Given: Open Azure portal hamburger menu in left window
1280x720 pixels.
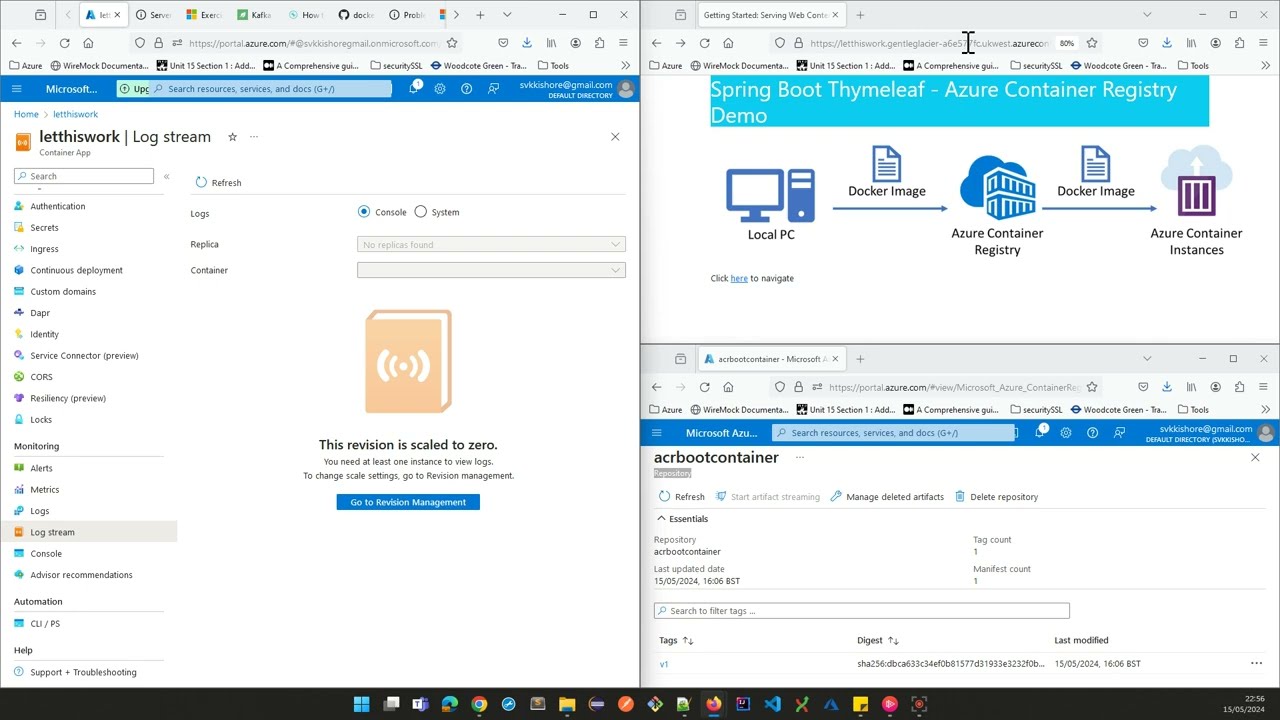Looking at the screenshot, I should [16, 89].
